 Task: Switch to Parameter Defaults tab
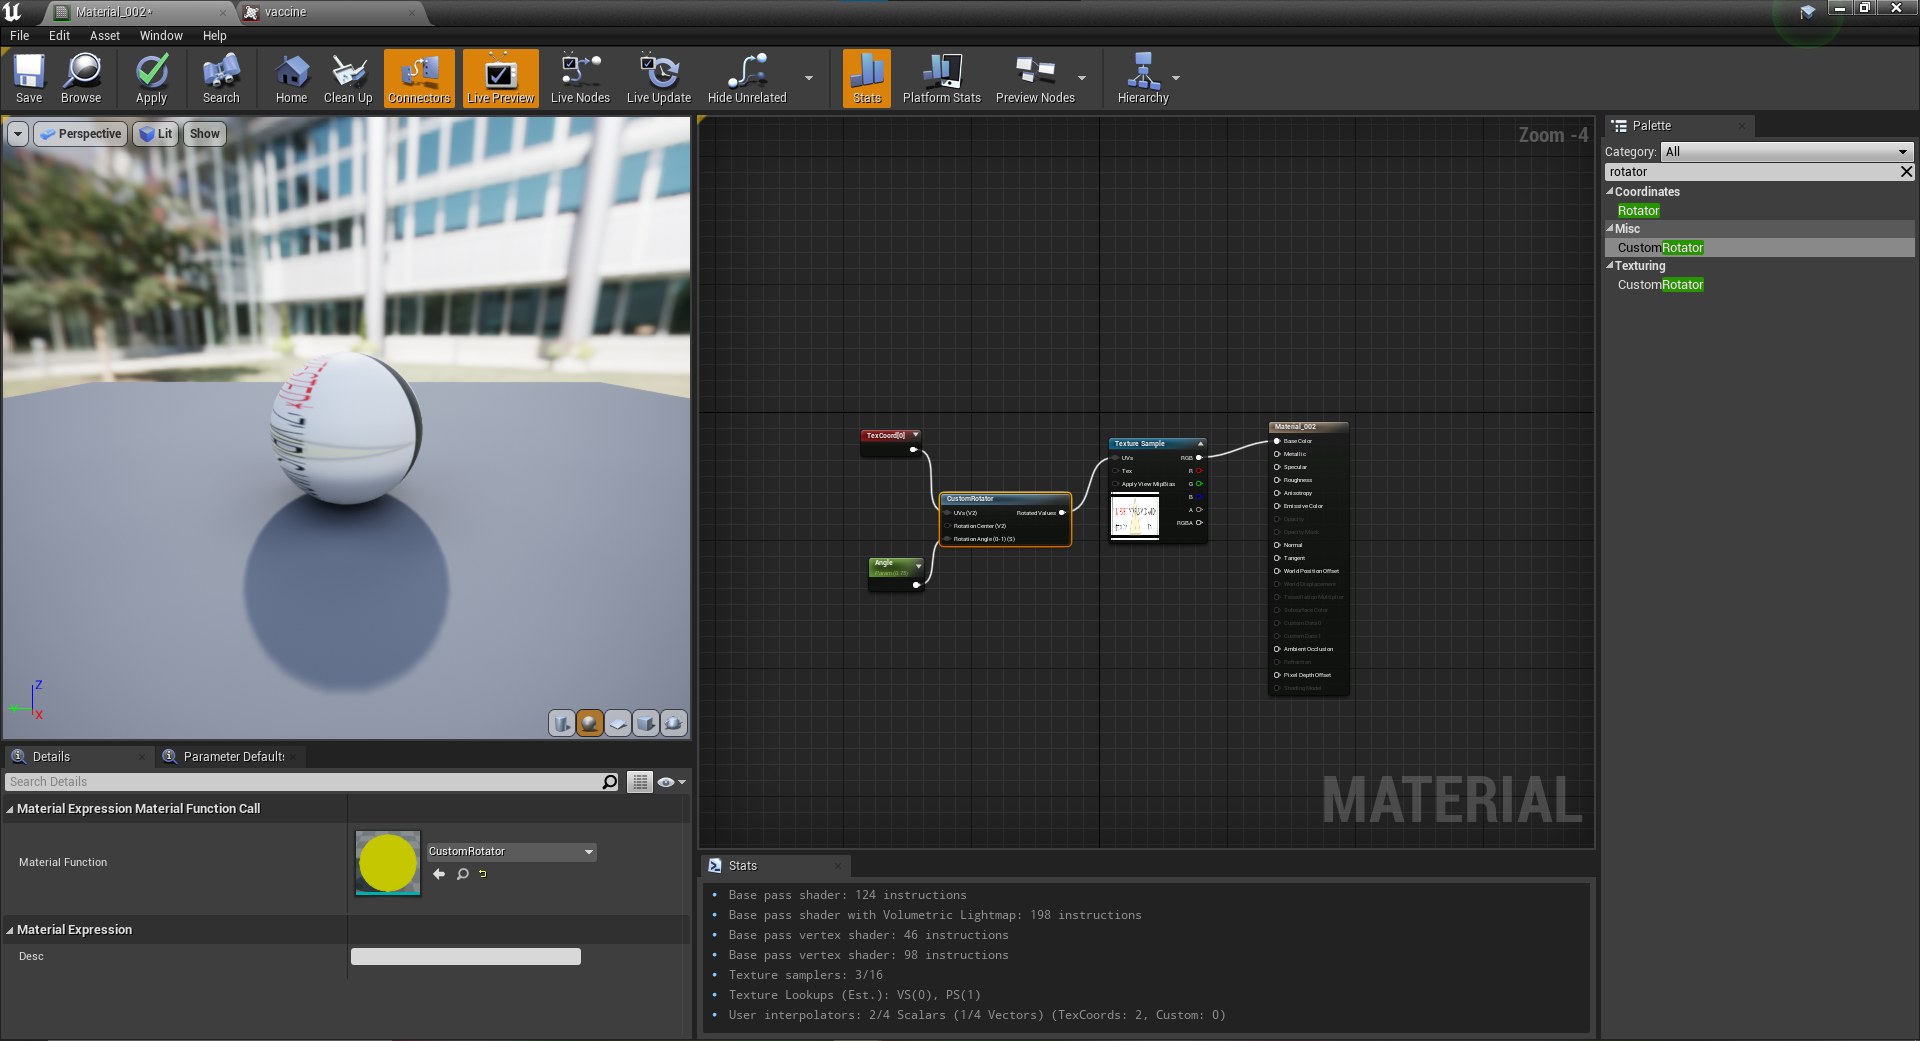point(230,757)
